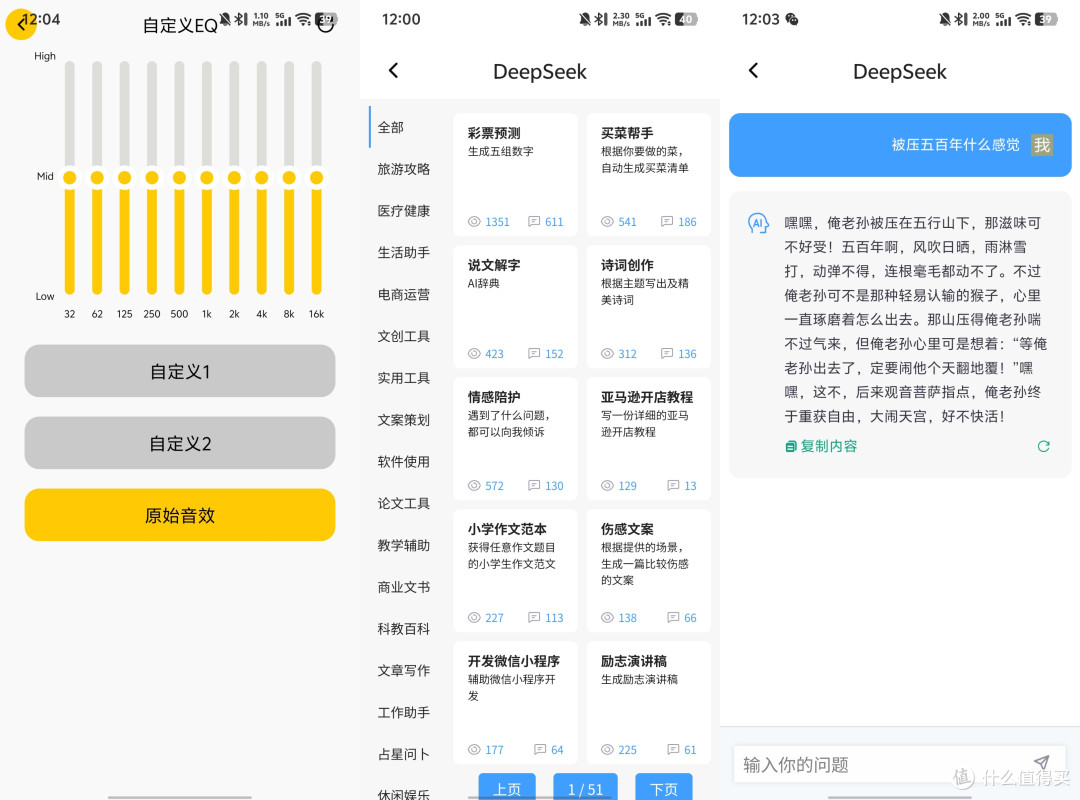Copy the reply with 复制内容
The image size is (1080, 800).
821,447
